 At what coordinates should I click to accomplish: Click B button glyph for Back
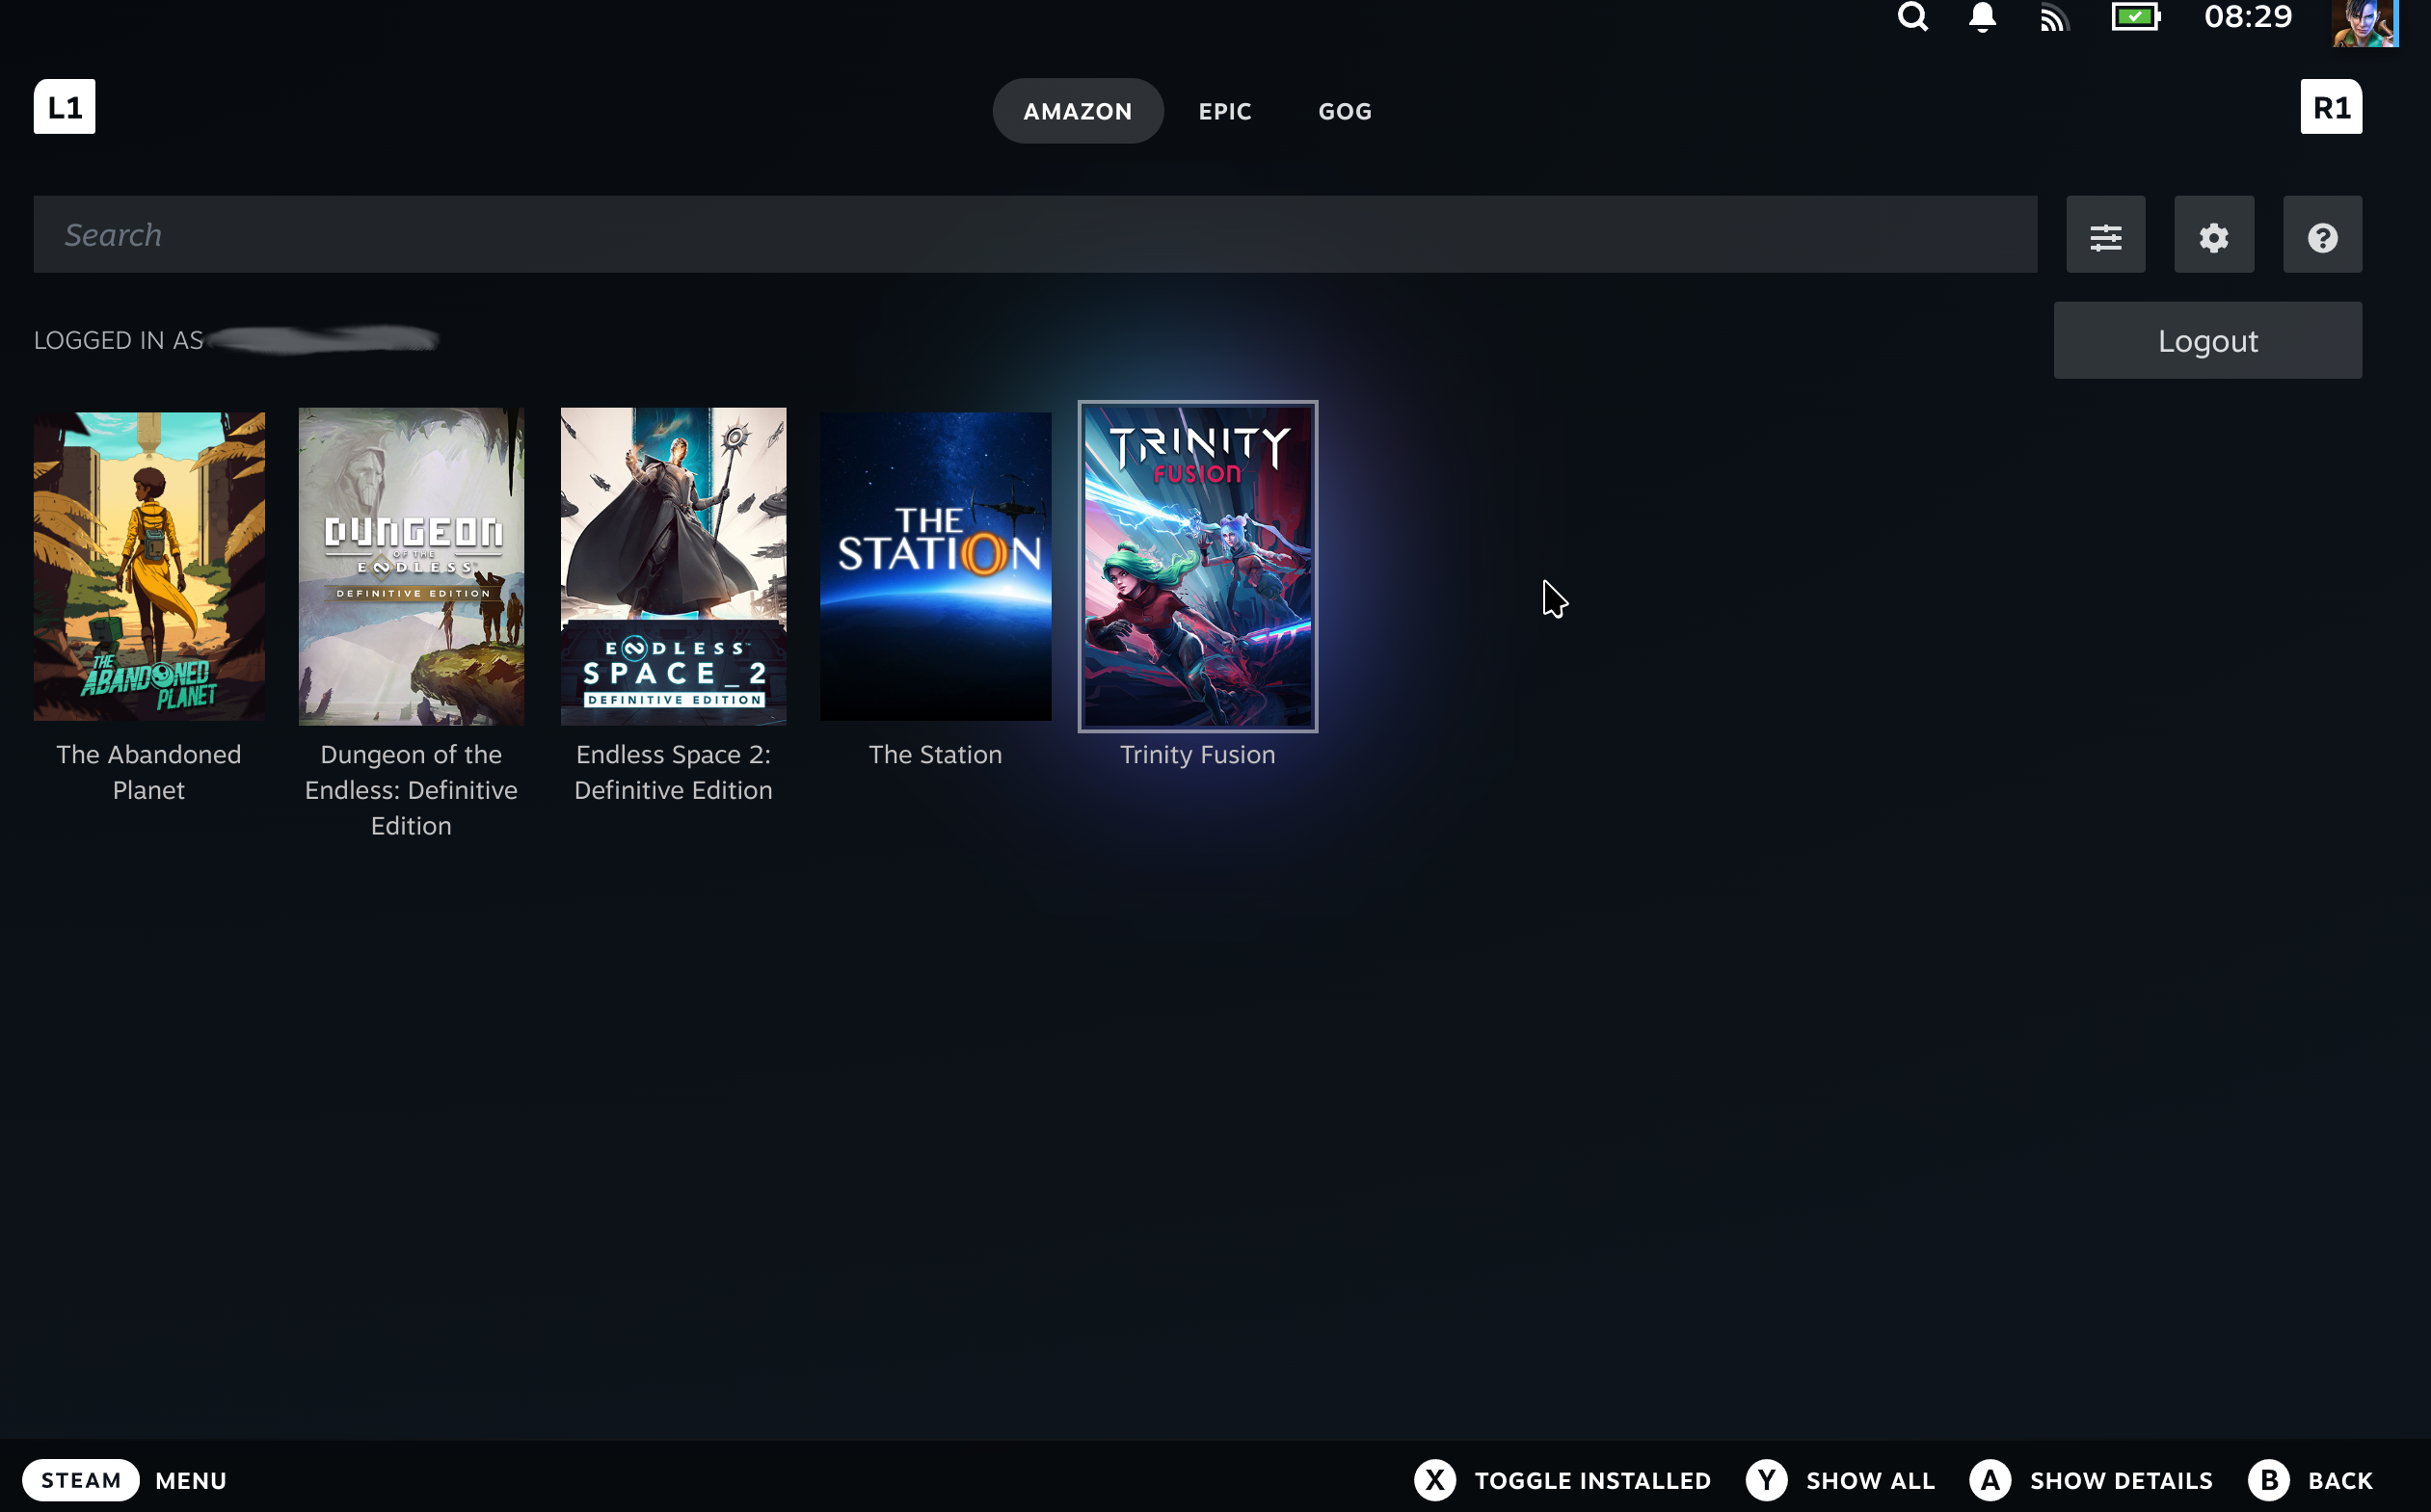click(x=2269, y=1480)
